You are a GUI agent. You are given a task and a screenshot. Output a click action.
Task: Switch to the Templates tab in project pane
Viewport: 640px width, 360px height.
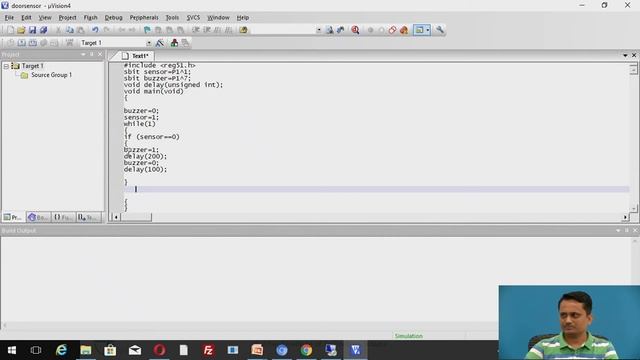click(89, 217)
